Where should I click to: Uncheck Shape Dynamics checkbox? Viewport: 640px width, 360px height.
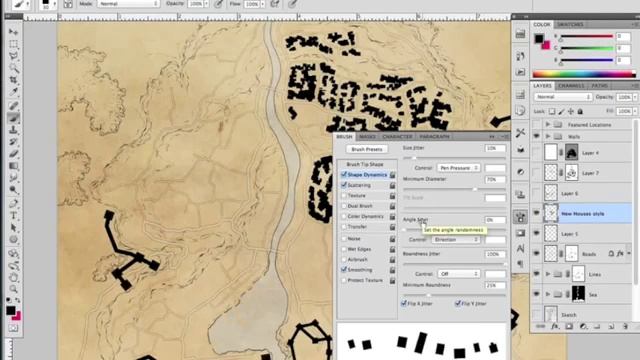(x=344, y=175)
